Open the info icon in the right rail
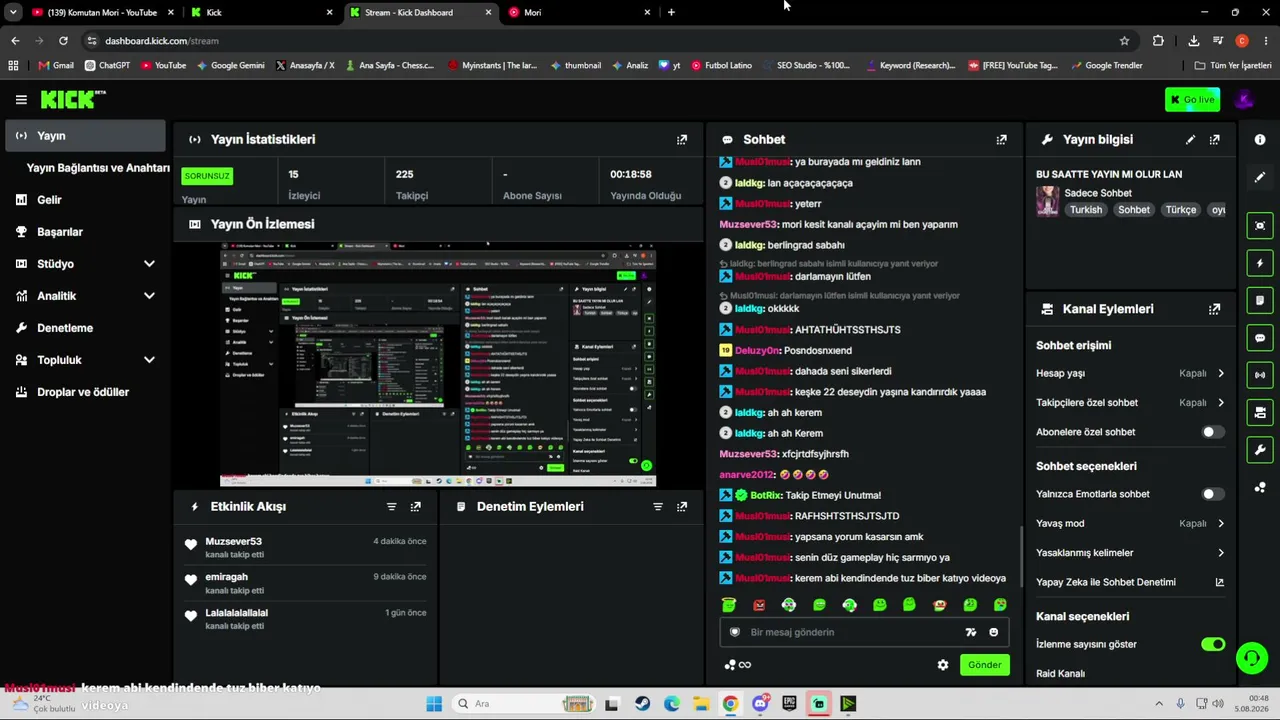Image resolution: width=1280 pixels, height=720 pixels. pyautogui.click(x=1260, y=140)
